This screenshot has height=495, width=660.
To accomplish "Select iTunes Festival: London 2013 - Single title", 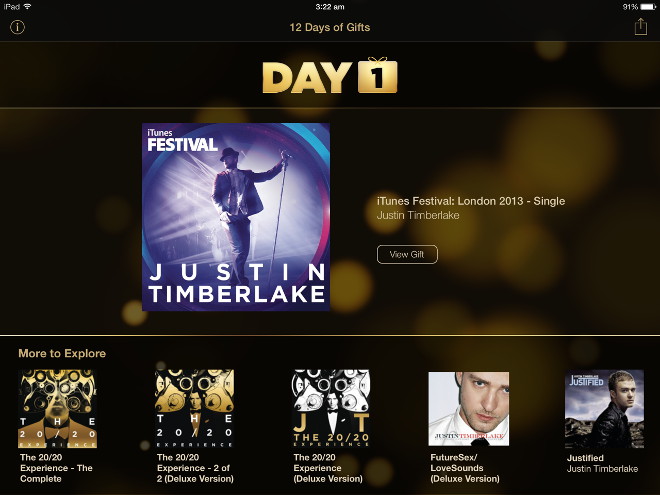I will 471,201.
